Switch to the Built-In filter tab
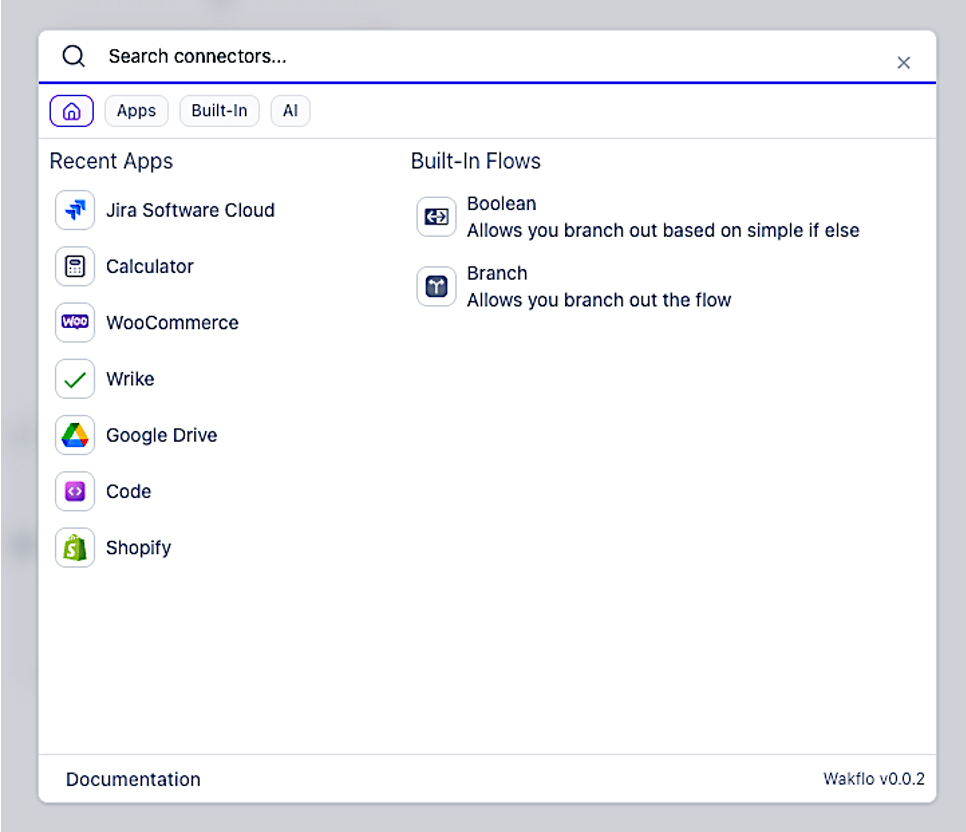Image resolution: width=966 pixels, height=832 pixels. coord(219,110)
